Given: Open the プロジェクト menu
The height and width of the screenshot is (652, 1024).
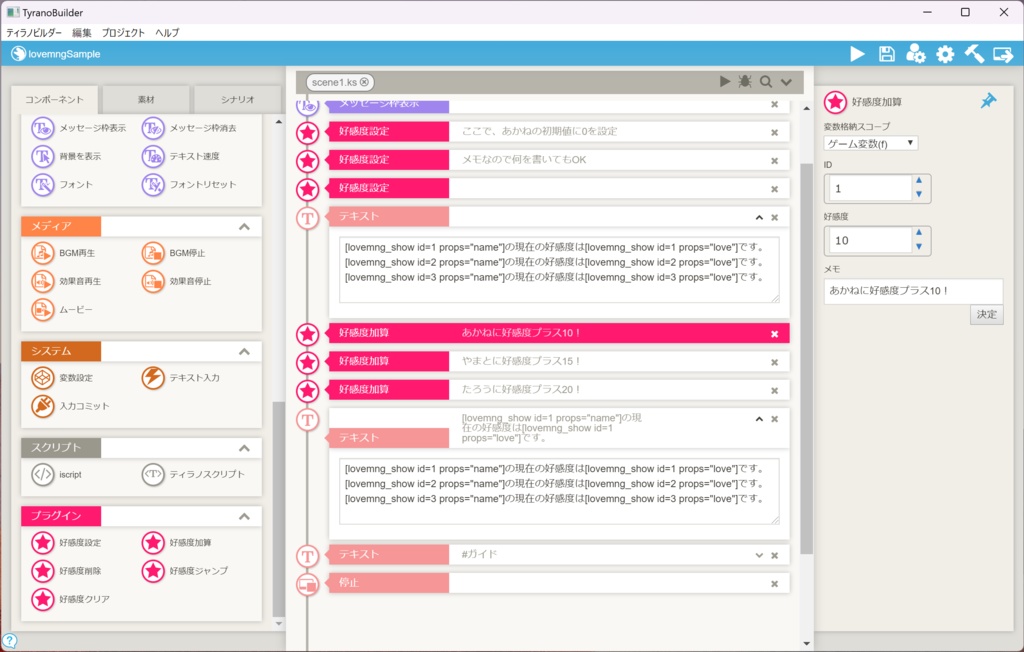Looking at the screenshot, I should coord(123,33).
